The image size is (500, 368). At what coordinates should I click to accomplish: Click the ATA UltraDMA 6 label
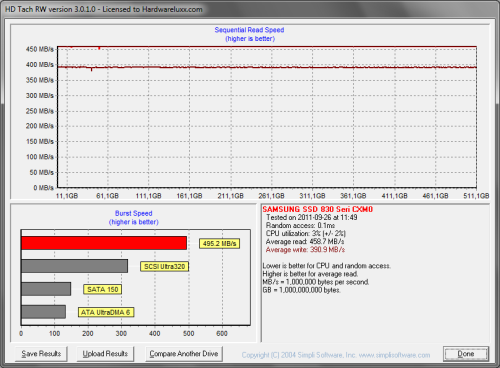[x=106, y=312]
